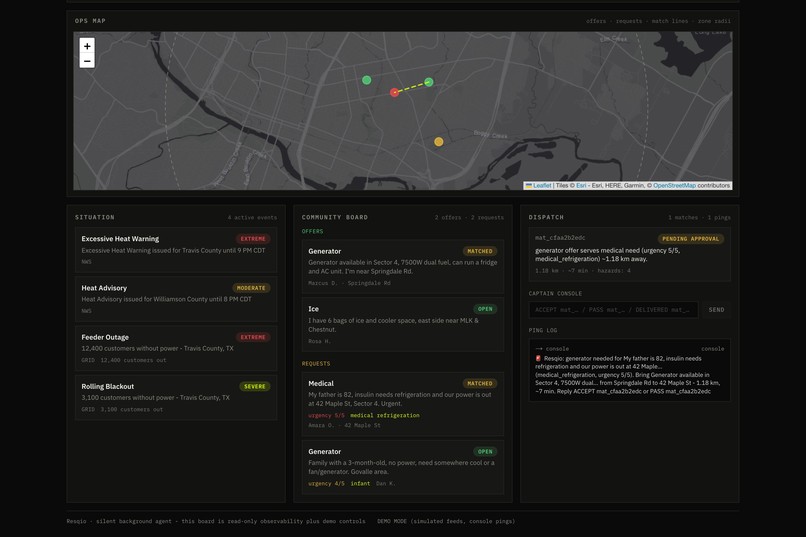Click the CAPTAIN CONSOLE heading

click(555, 293)
